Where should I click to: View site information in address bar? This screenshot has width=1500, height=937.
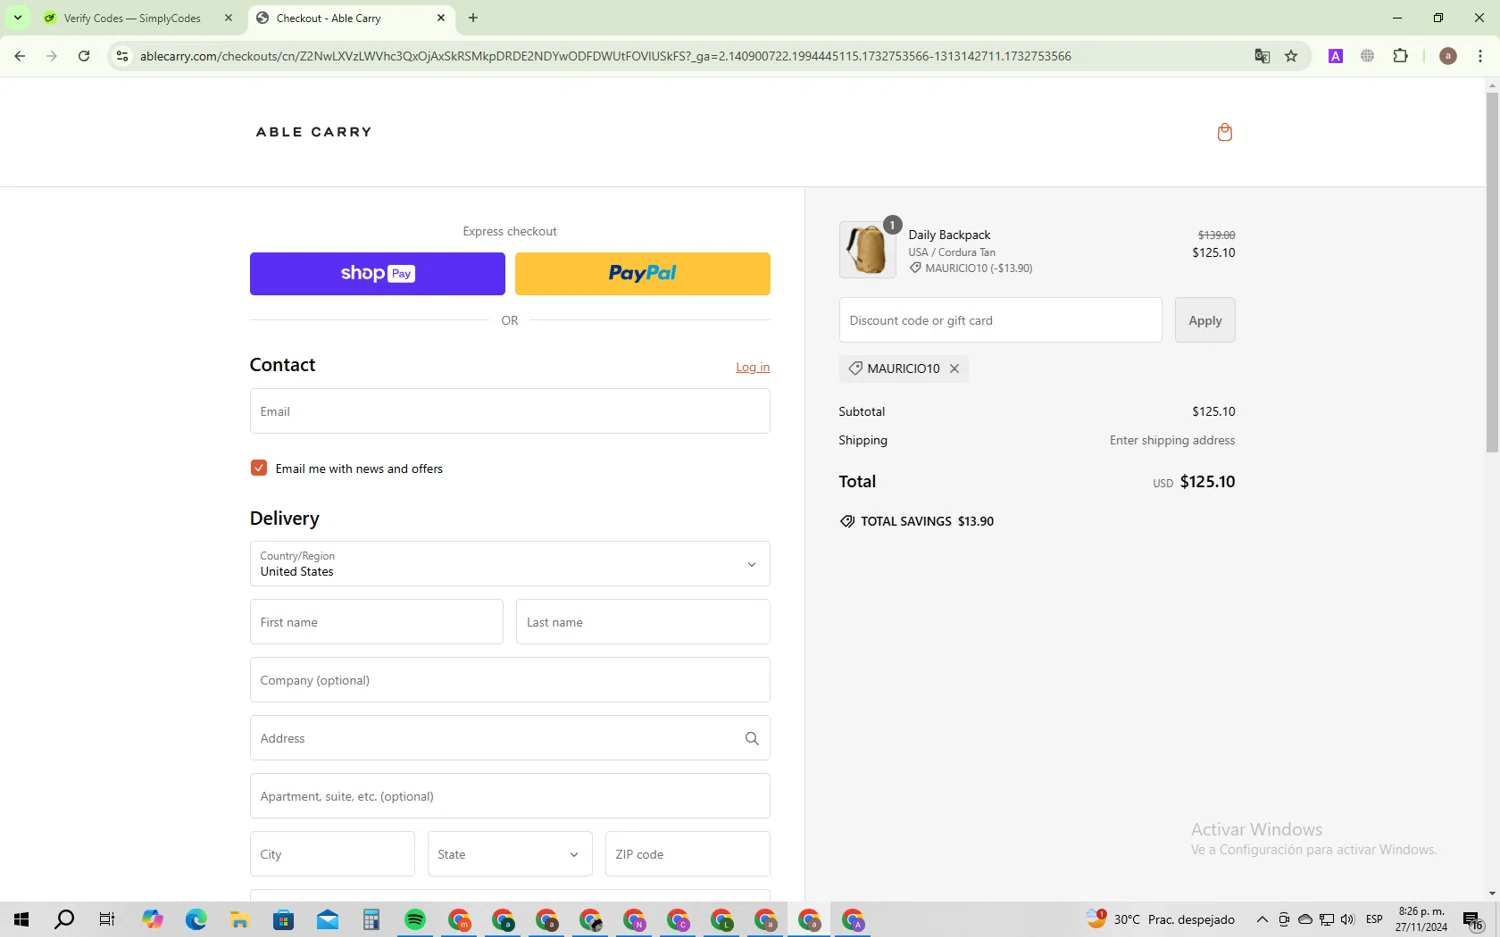tap(122, 56)
